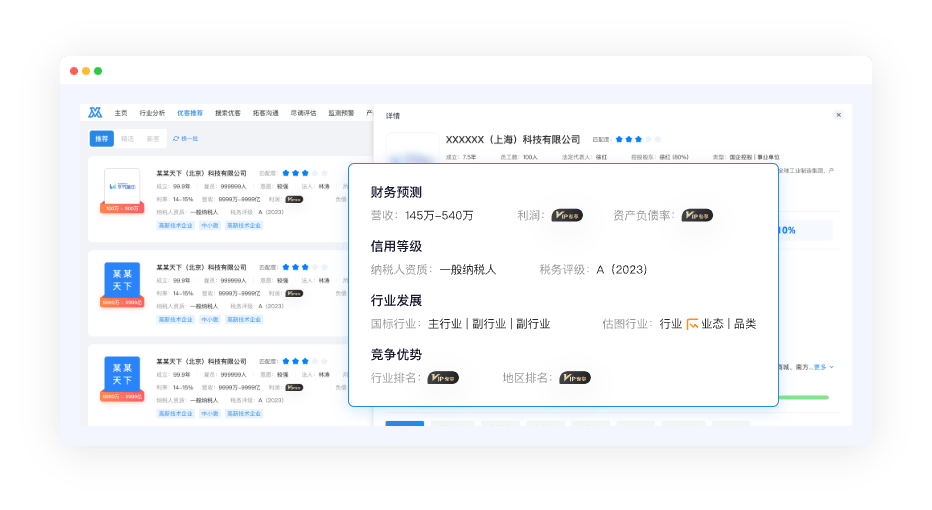
Task: Open the 尽调评估 menu item
Action: (303, 113)
